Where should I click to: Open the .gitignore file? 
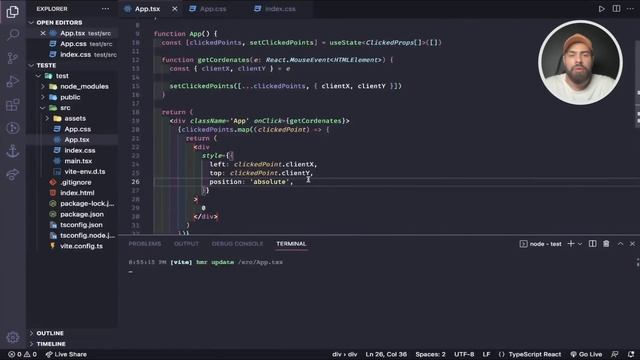(x=76, y=182)
